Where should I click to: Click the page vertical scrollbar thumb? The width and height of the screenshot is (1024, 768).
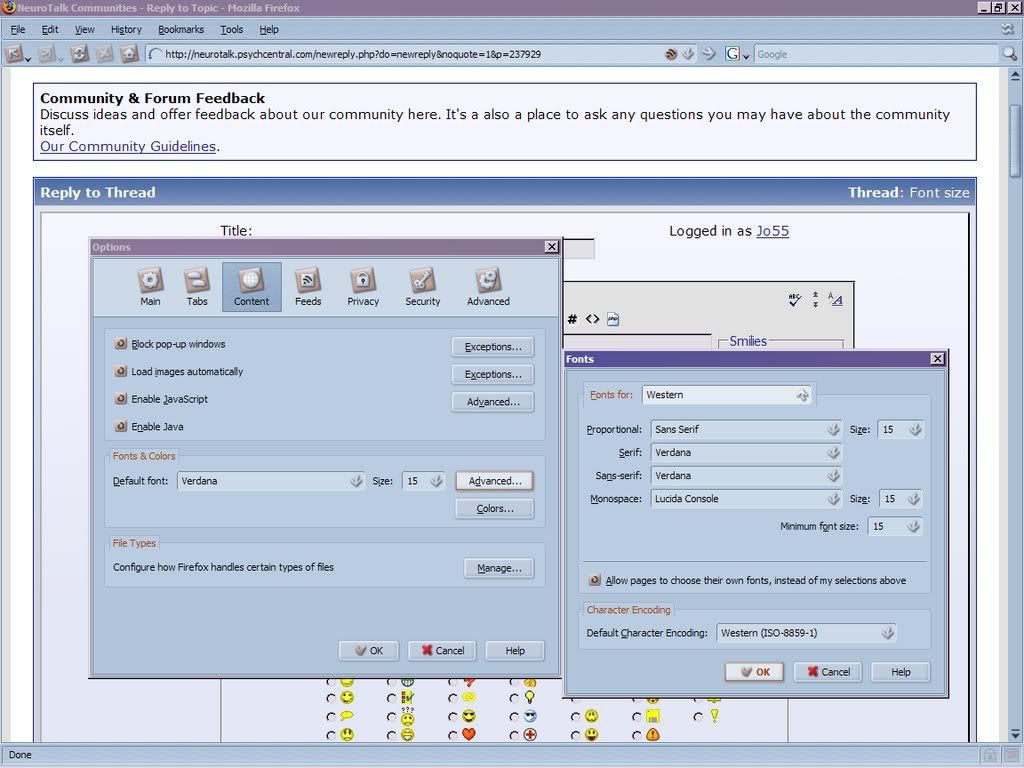1015,140
